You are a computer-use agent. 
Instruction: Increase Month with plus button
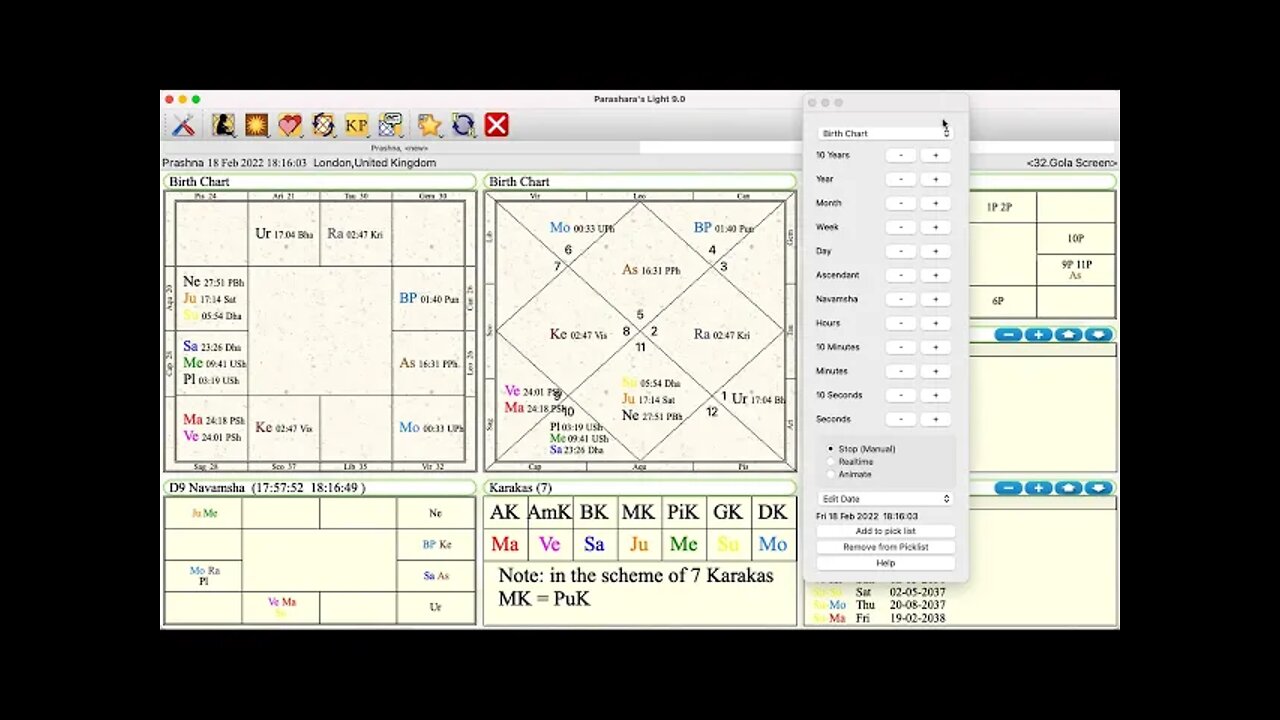click(x=936, y=203)
